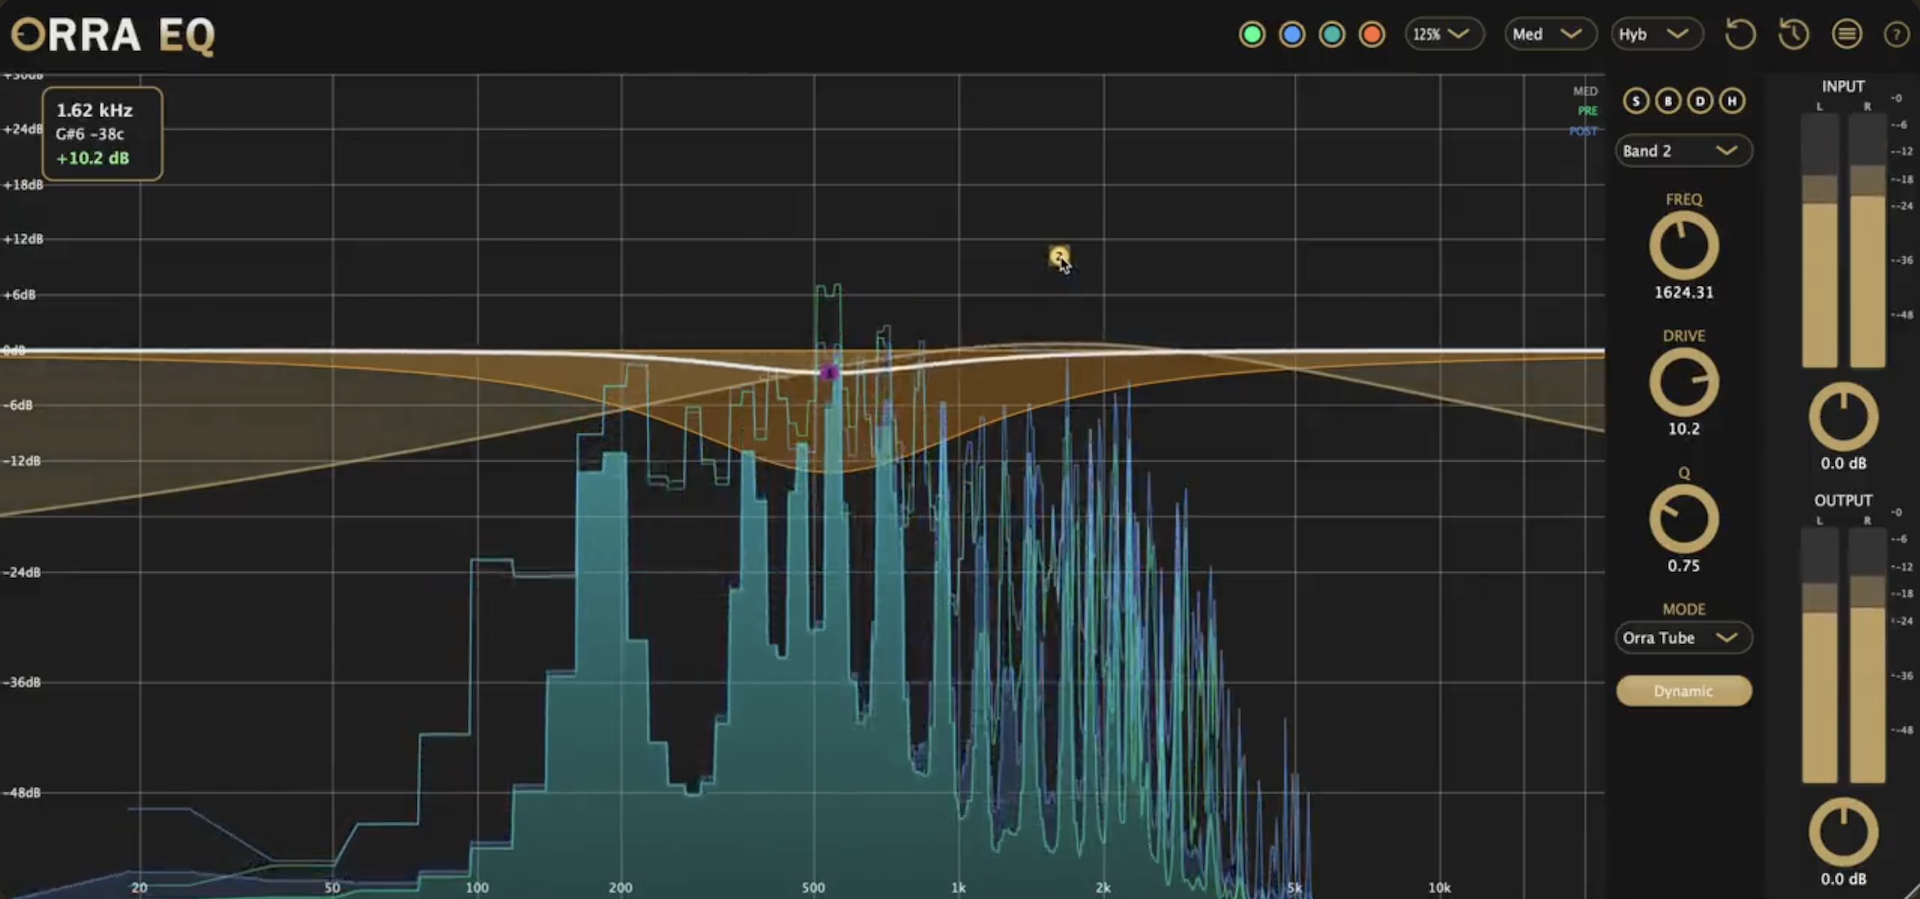
Task: Open the Hyb mode dropdown
Action: [1657, 34]
